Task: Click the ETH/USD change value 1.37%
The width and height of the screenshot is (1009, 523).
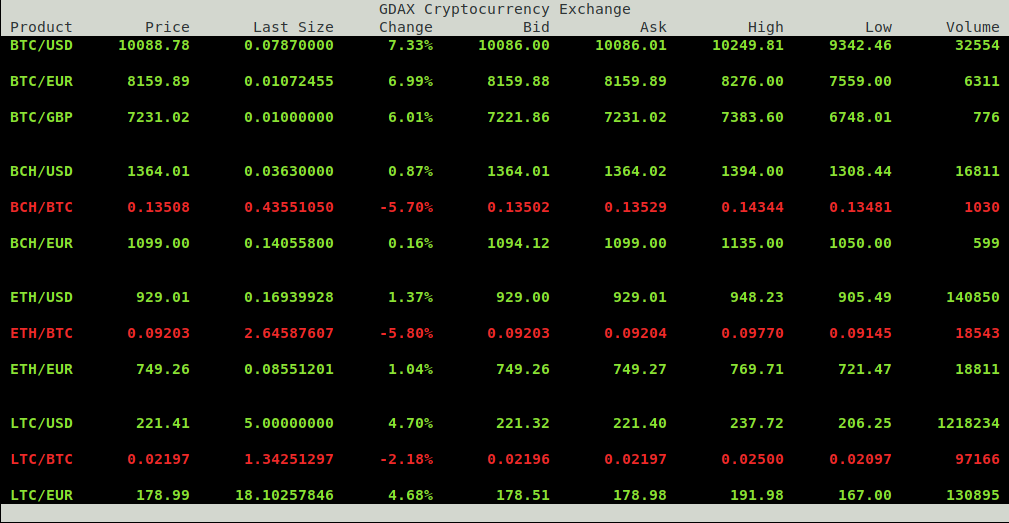Action: [411, 297]
